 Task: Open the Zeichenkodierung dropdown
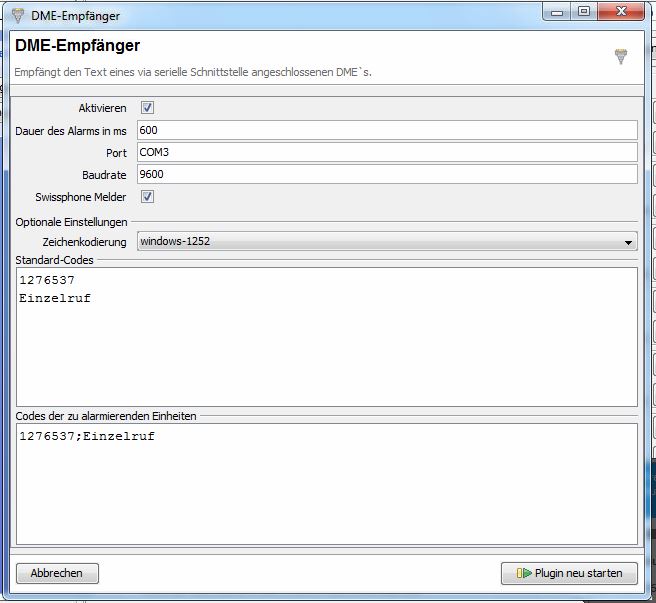387,242
